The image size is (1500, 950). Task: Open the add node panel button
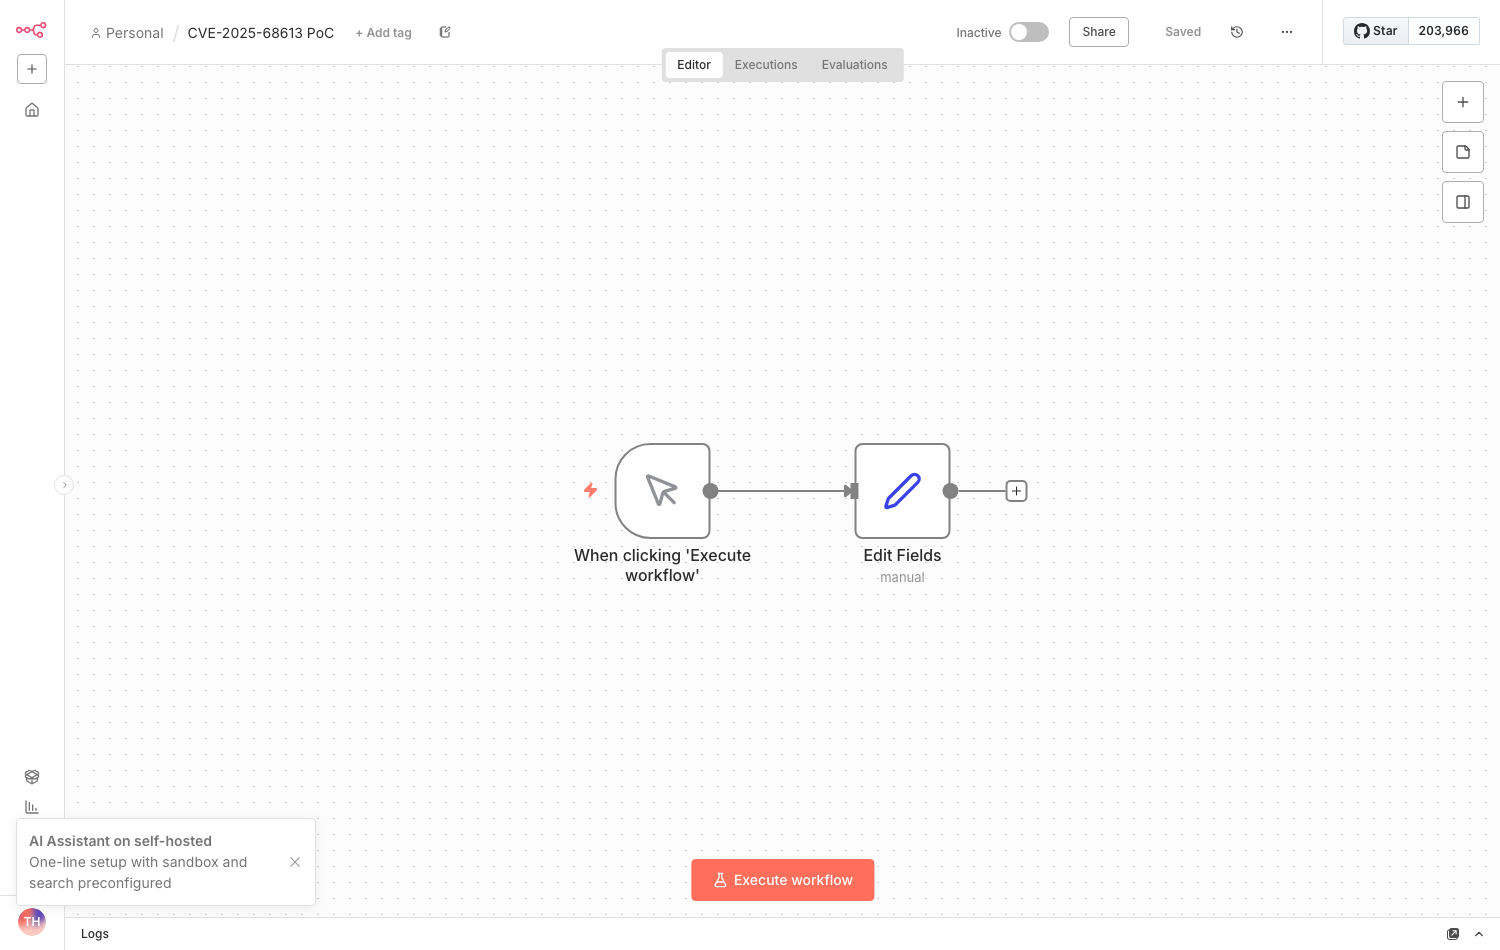(x=1463, y=102)
